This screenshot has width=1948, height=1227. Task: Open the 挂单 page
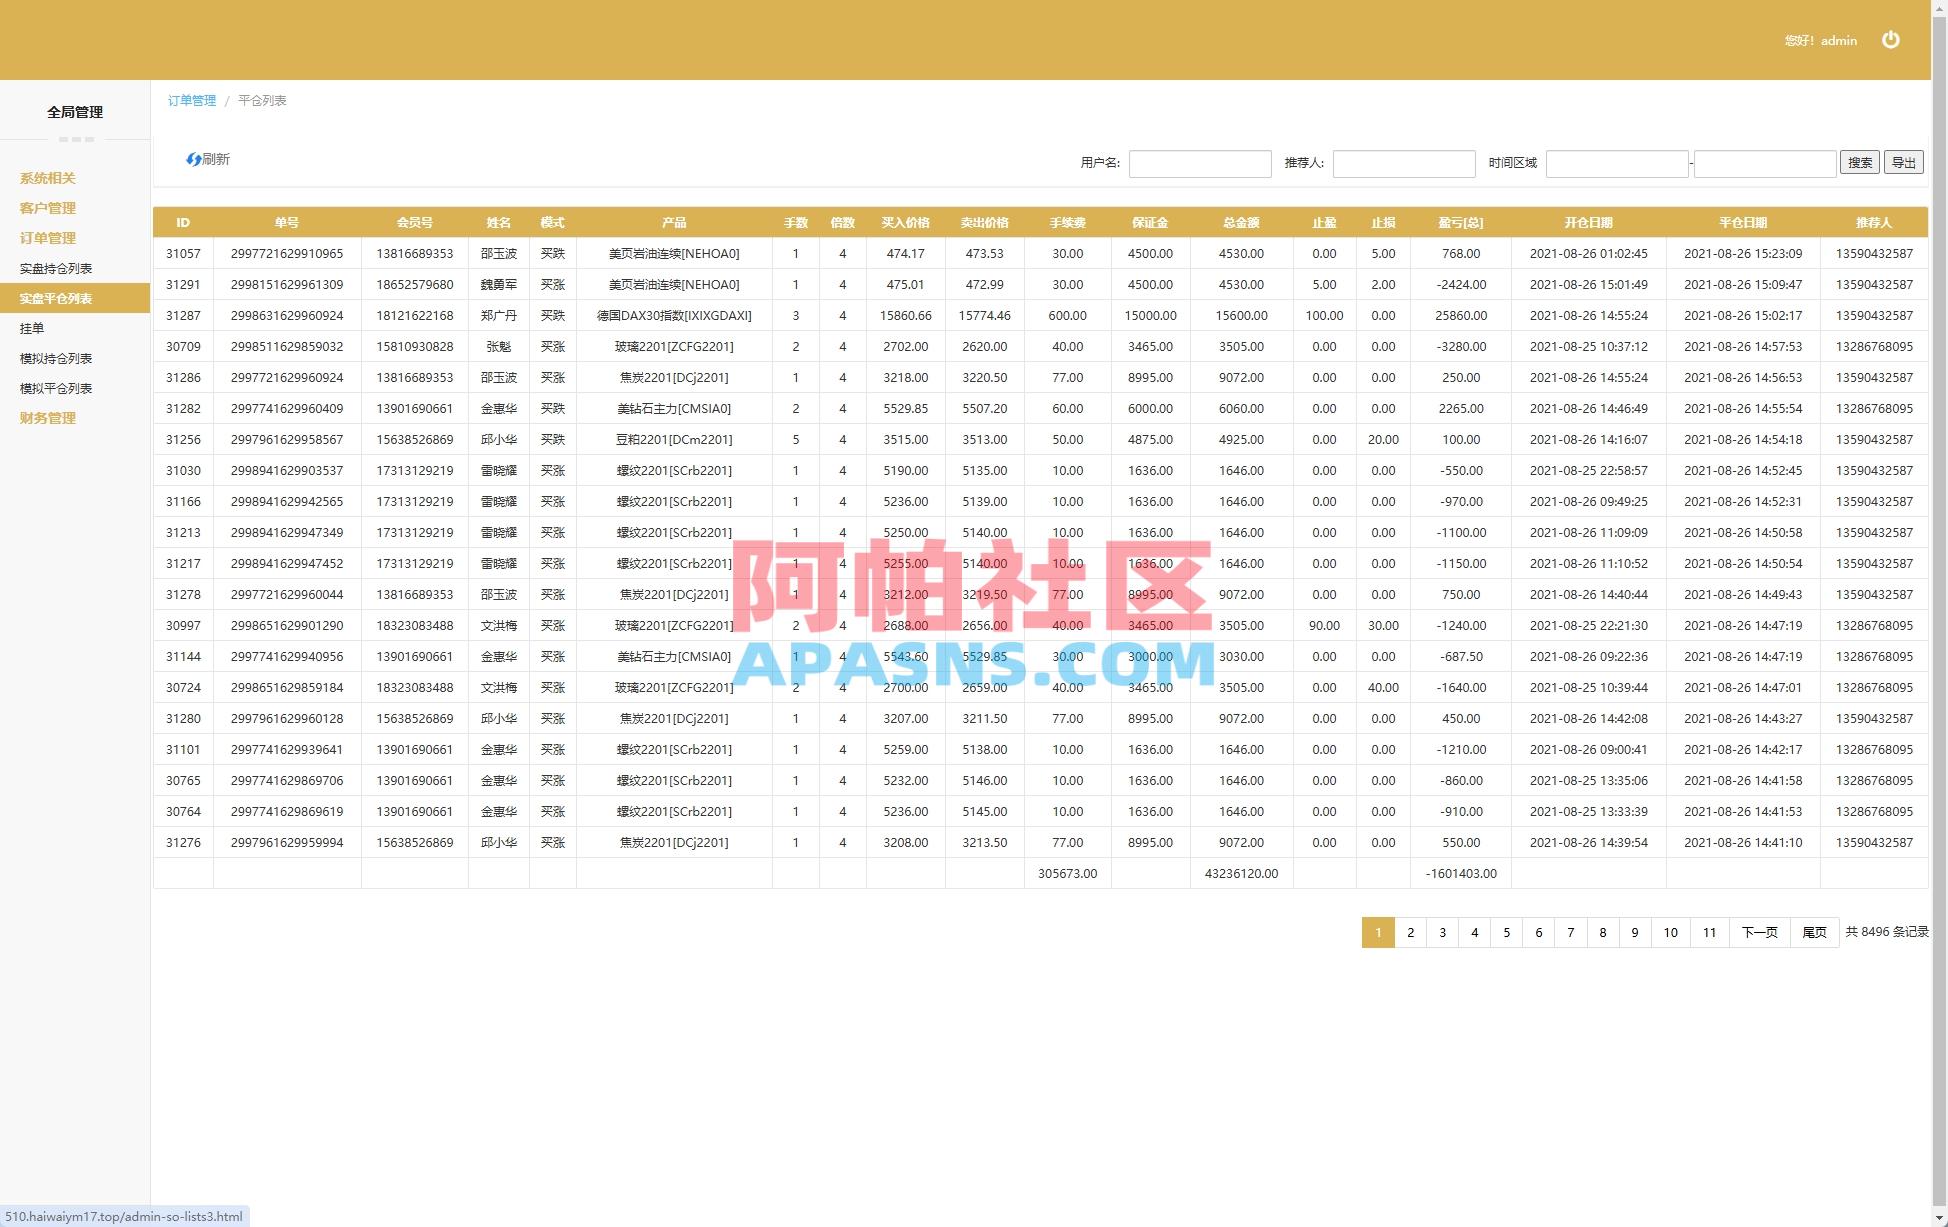[33, 328]
